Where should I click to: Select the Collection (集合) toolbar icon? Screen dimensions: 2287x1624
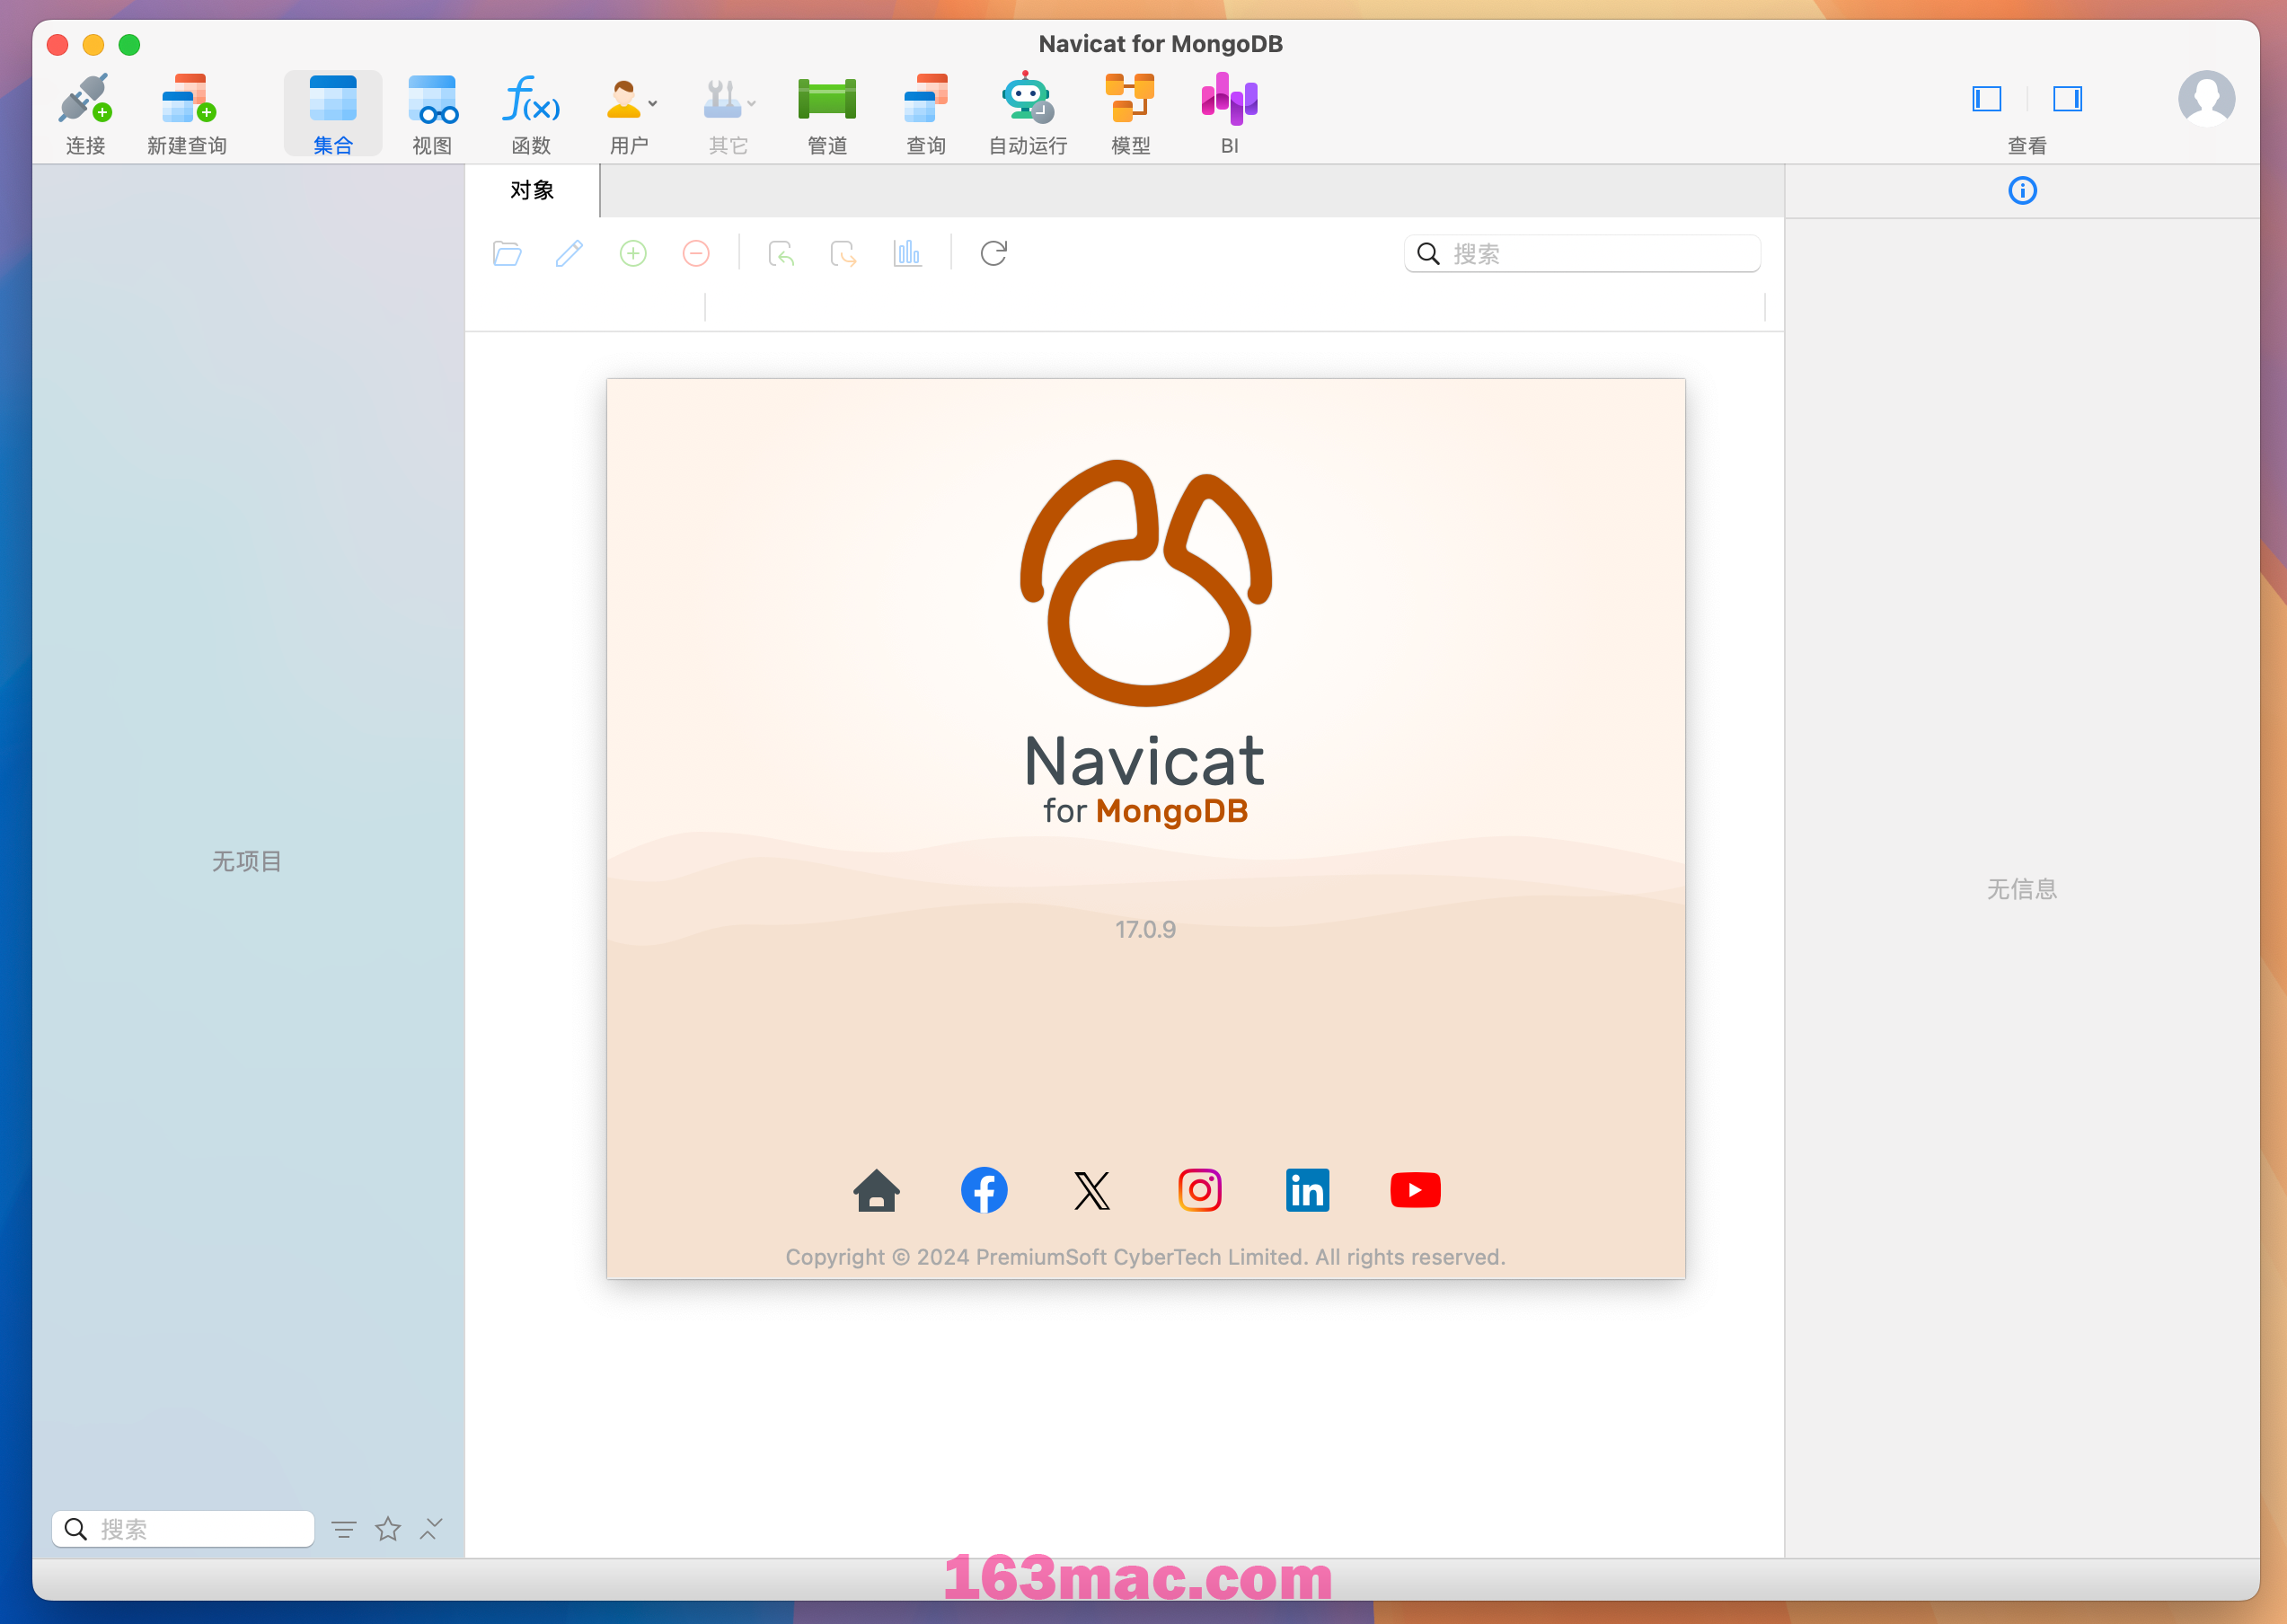[333, 99]
